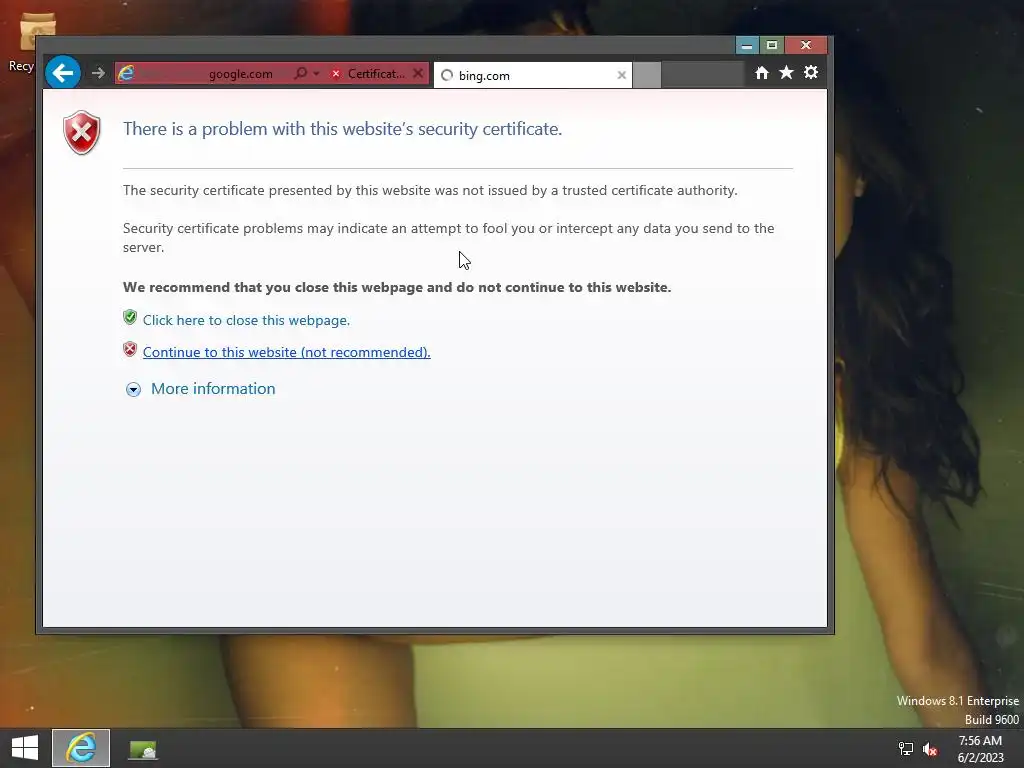Click Internet Explorer taskbar icon

coord(81,748)
